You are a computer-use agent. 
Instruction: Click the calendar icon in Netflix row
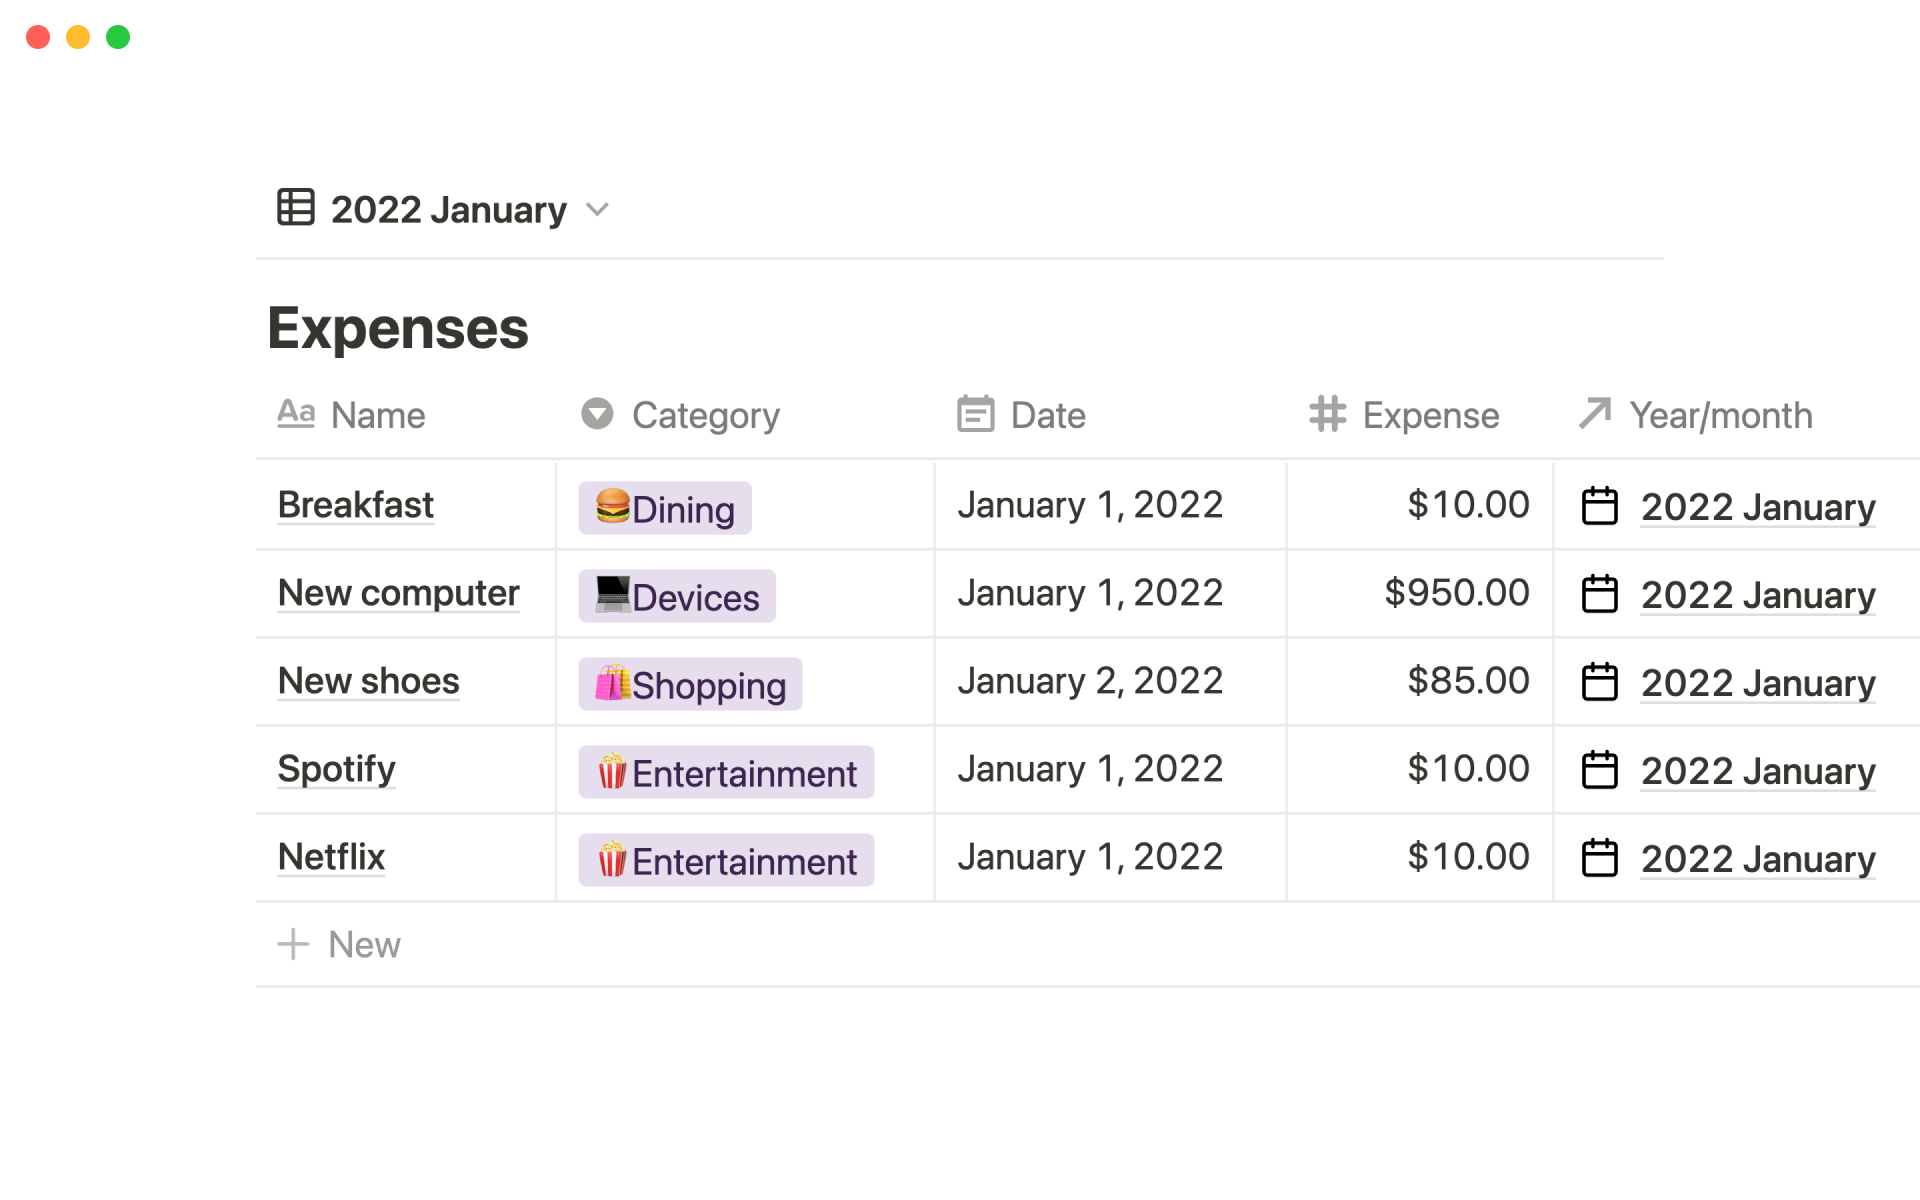(x=1599, y=858)
